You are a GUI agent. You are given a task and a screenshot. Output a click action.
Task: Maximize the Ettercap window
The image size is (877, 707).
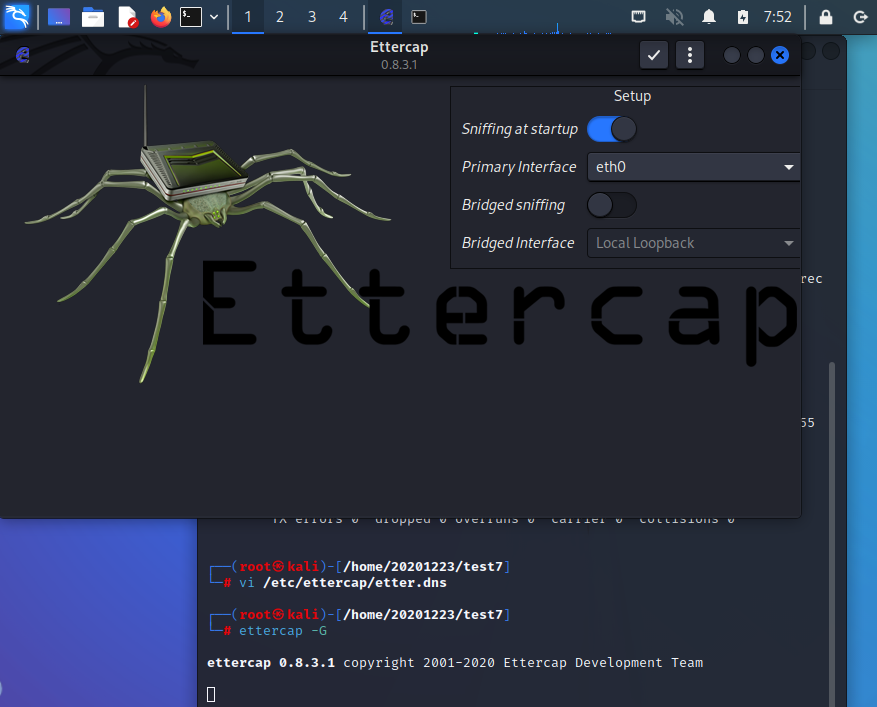point(756,55)
